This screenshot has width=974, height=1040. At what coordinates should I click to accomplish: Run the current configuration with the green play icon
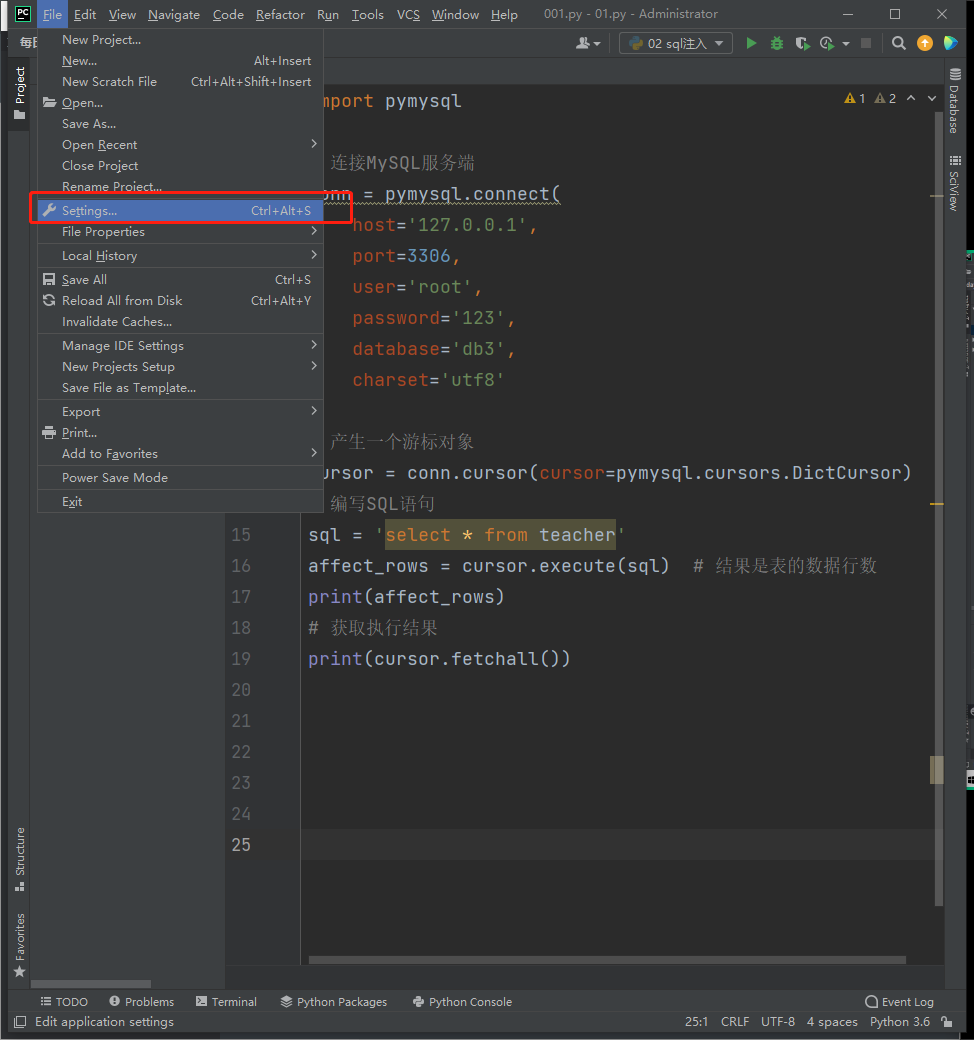[752, 43]
